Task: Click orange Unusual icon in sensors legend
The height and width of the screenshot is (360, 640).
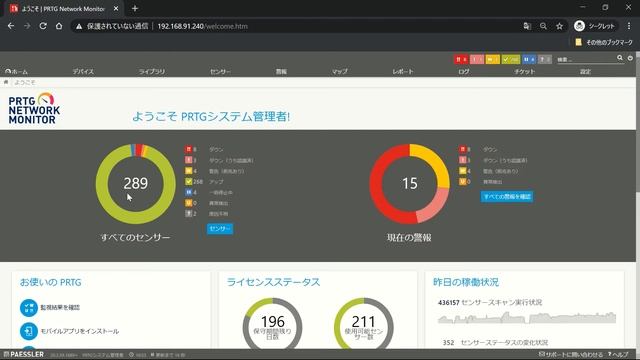Action: (189, 203)
